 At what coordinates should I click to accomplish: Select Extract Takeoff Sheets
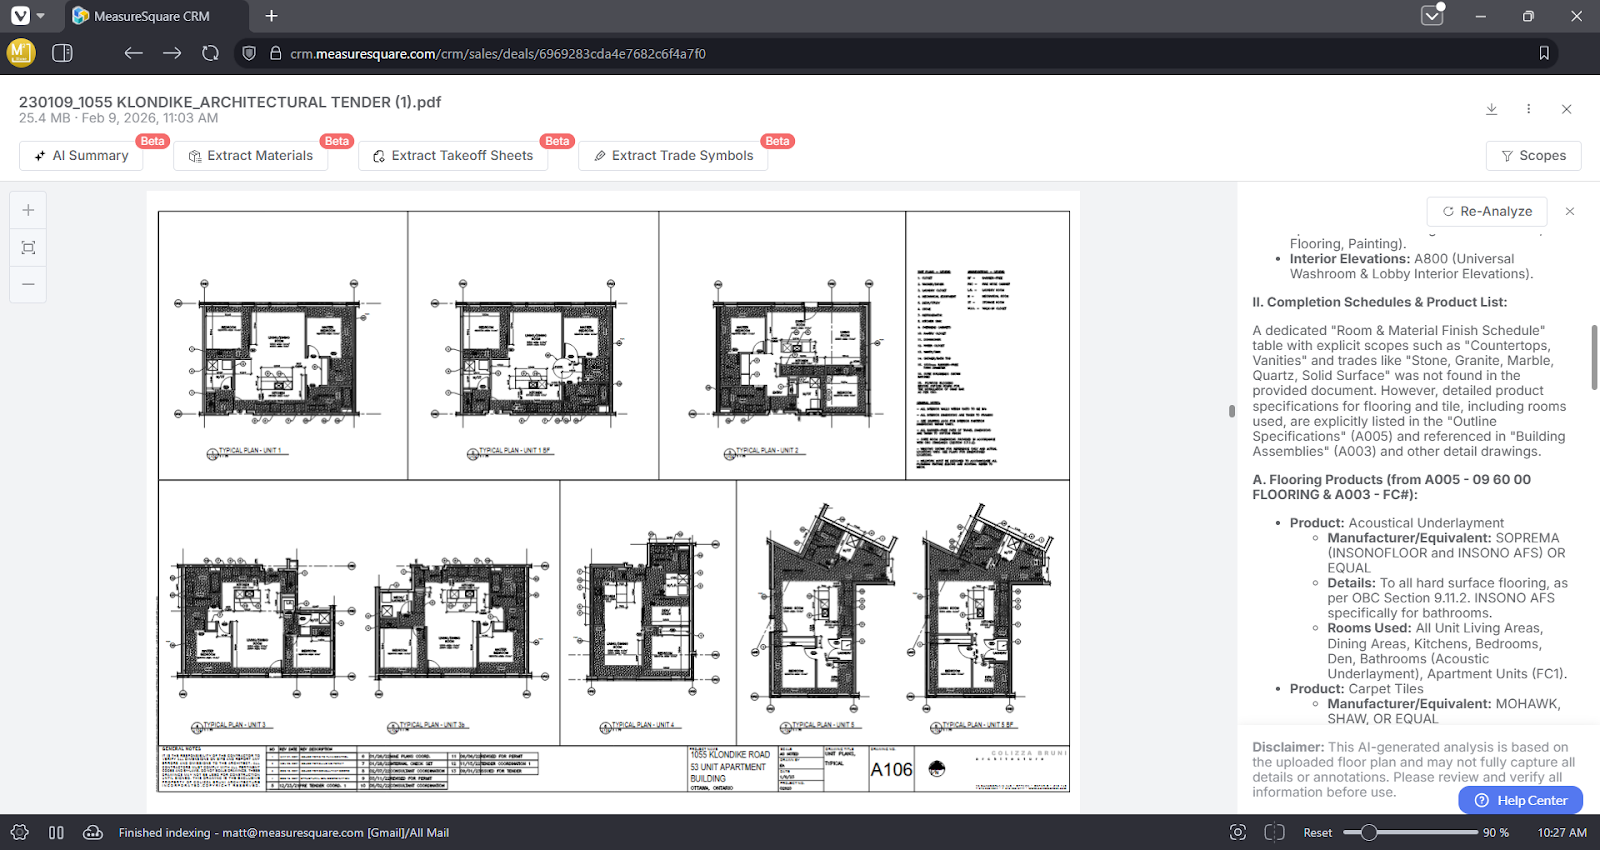click(x=453, y=156)
